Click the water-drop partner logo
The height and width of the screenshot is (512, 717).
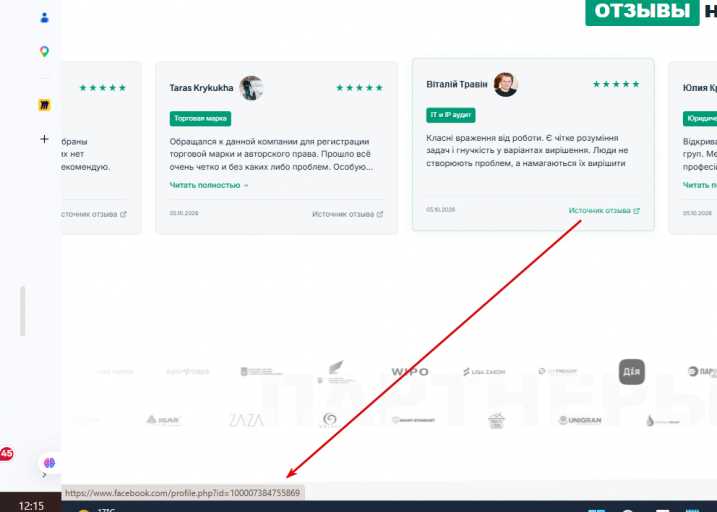(x=663, y=421)
